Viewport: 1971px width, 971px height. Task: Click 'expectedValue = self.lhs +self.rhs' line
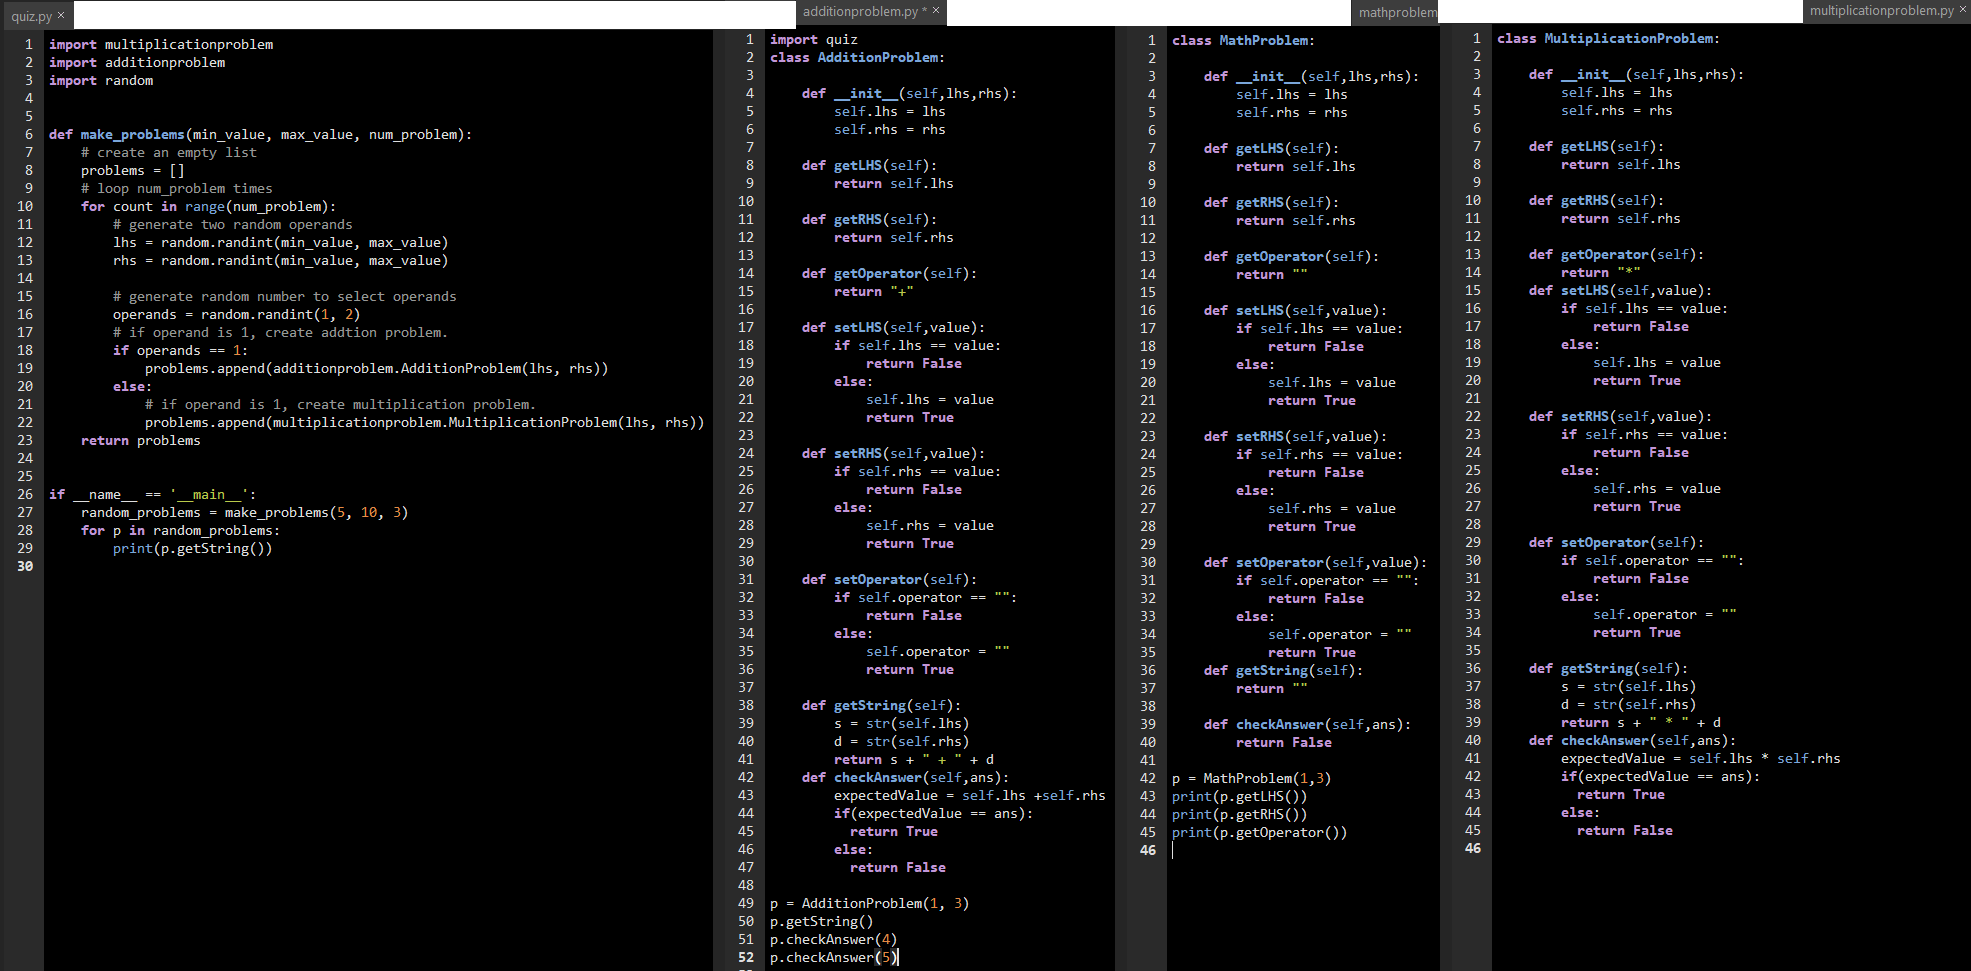click(970, 795)
